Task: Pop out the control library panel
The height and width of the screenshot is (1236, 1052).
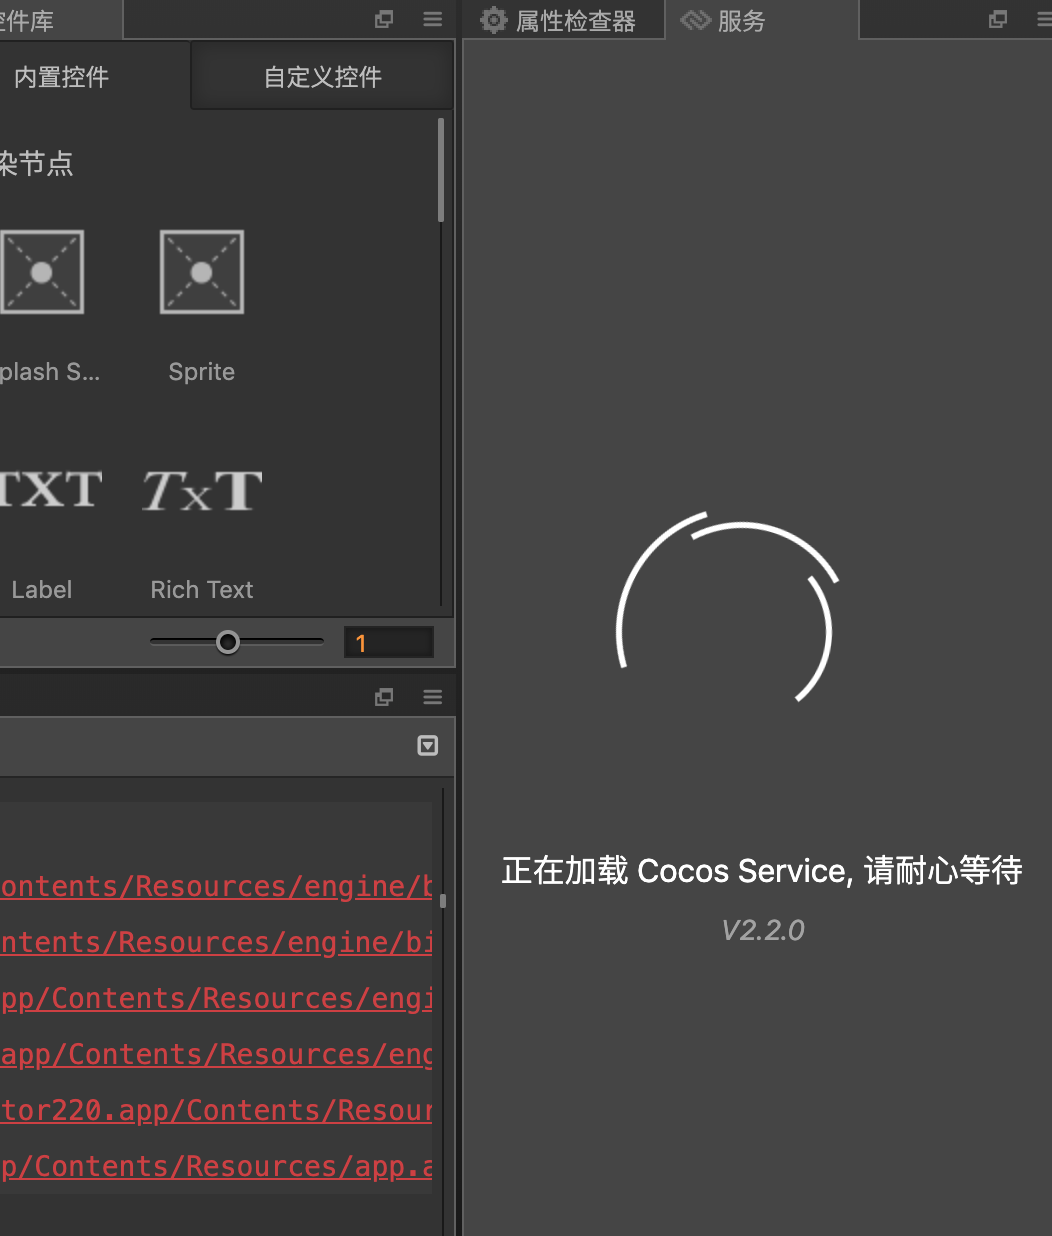Action: (384, 19)
